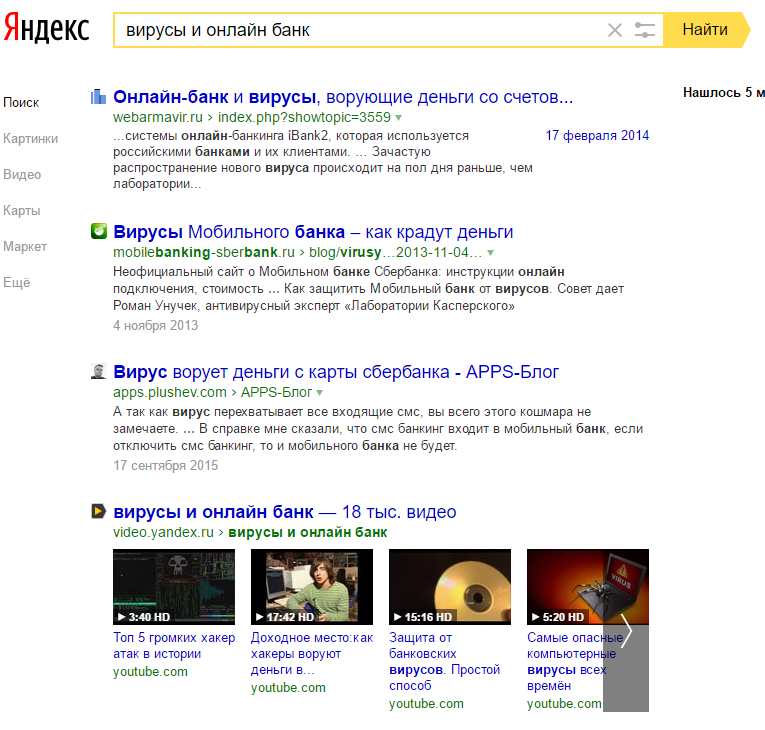Viewport: 765px width, 730px height.
Task: Click the webarmavir.ru result favicon
Action: 99,97
